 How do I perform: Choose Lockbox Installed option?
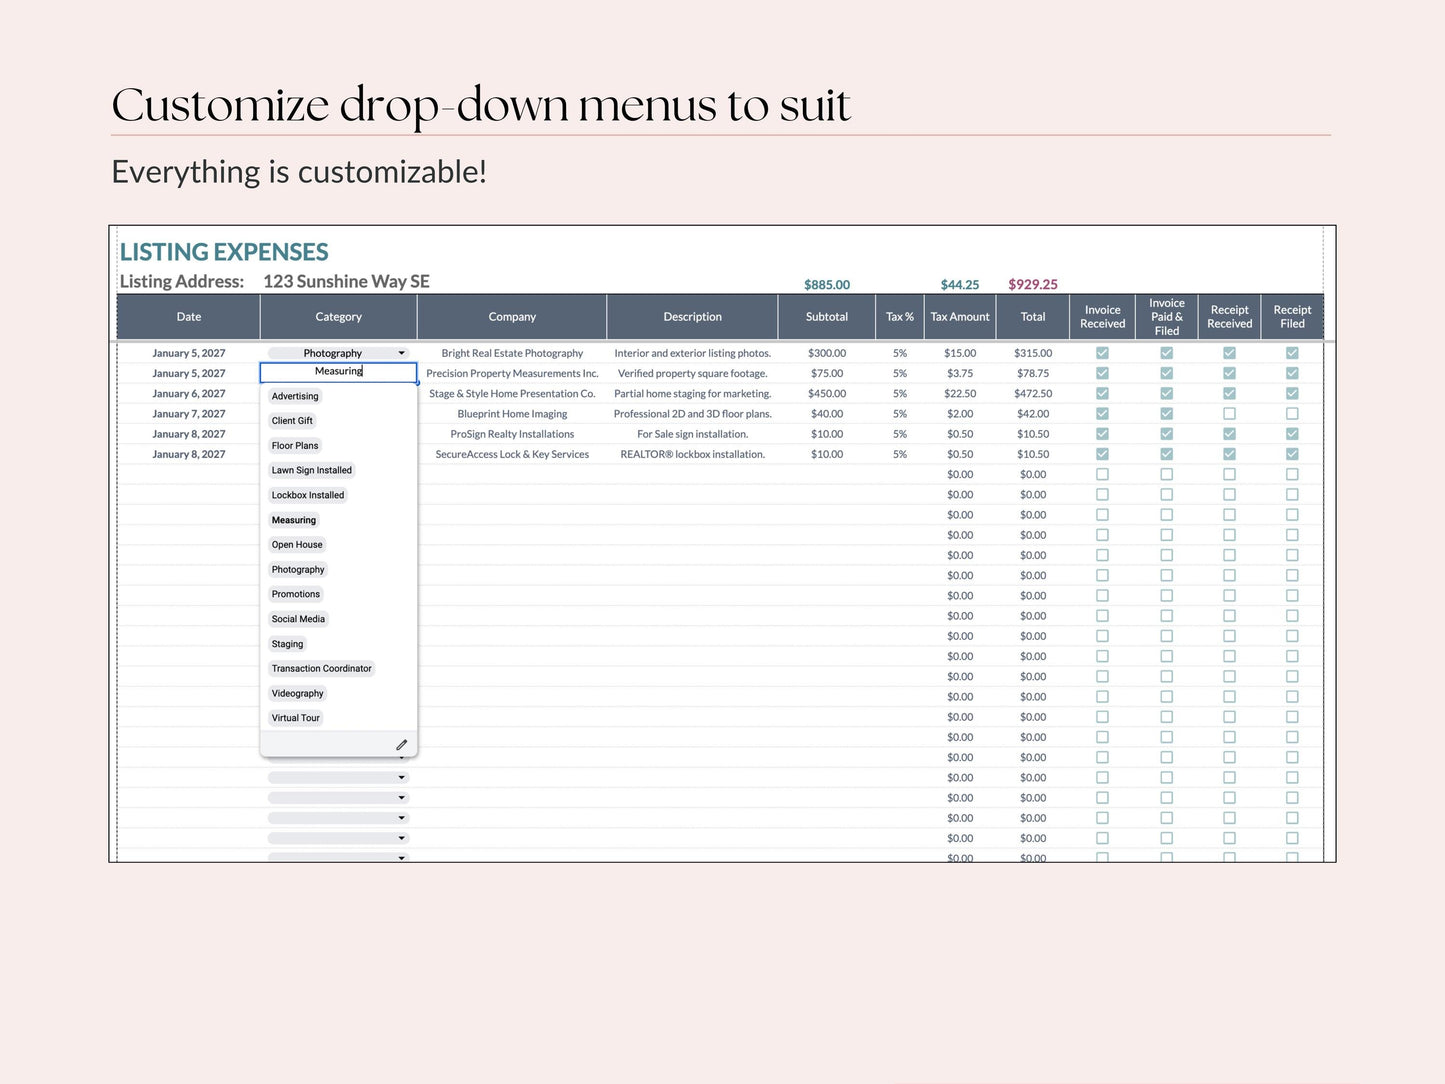point(308,495)
